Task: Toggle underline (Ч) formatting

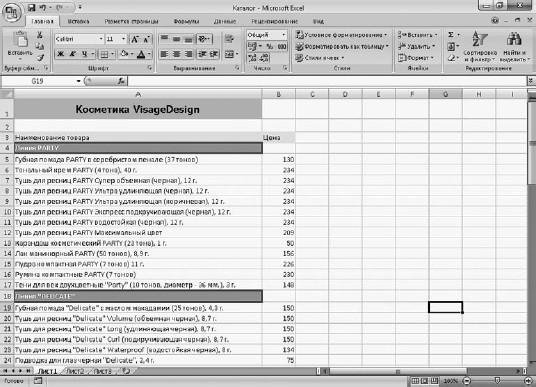Action: click(84, 54)
